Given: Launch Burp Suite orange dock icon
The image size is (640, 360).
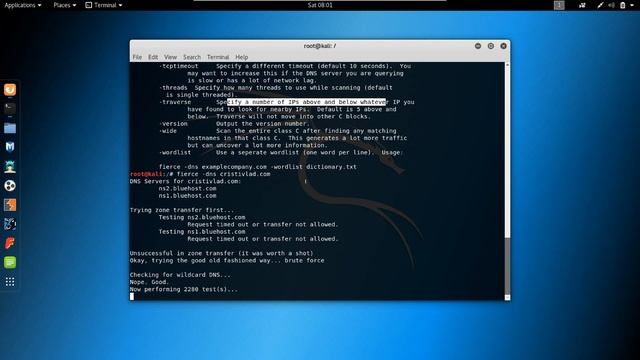Looking at the screenshot, I should pos(10,205).
